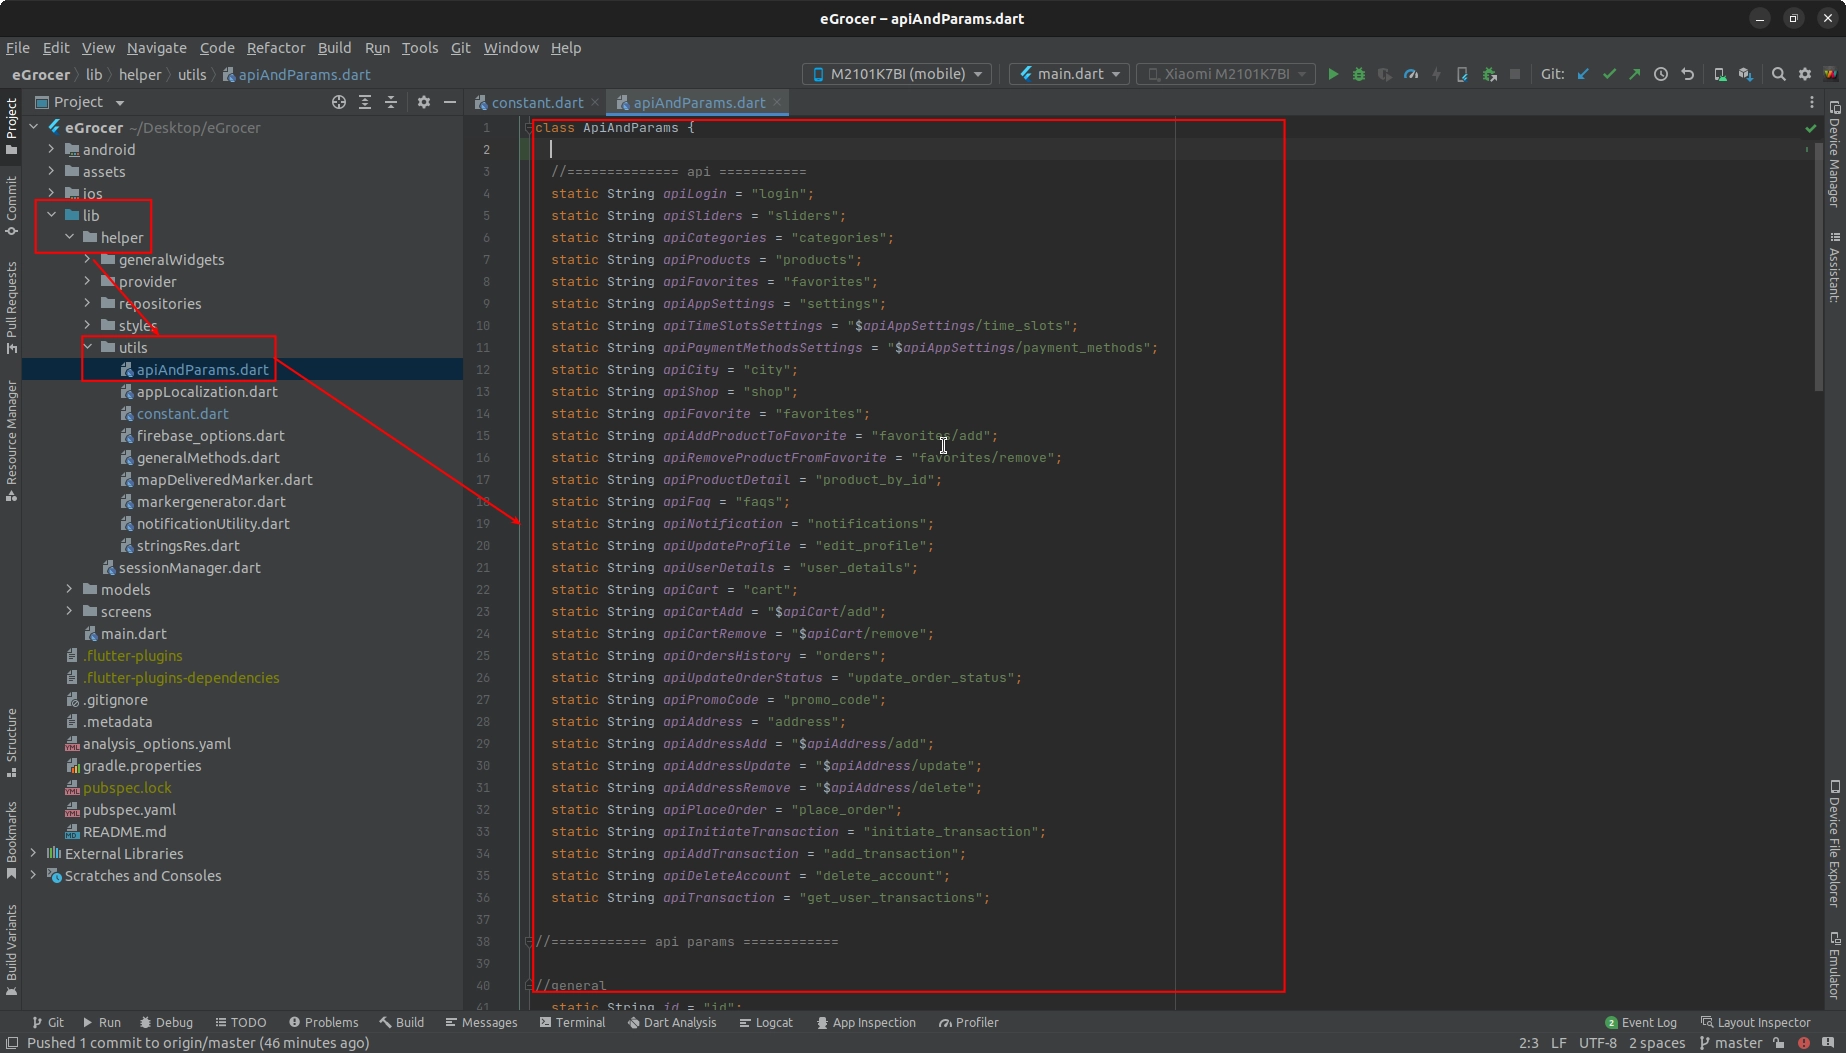Open the Build menu
Viewport: 1846px width, 1053px height.
click(x=334, y=48)
